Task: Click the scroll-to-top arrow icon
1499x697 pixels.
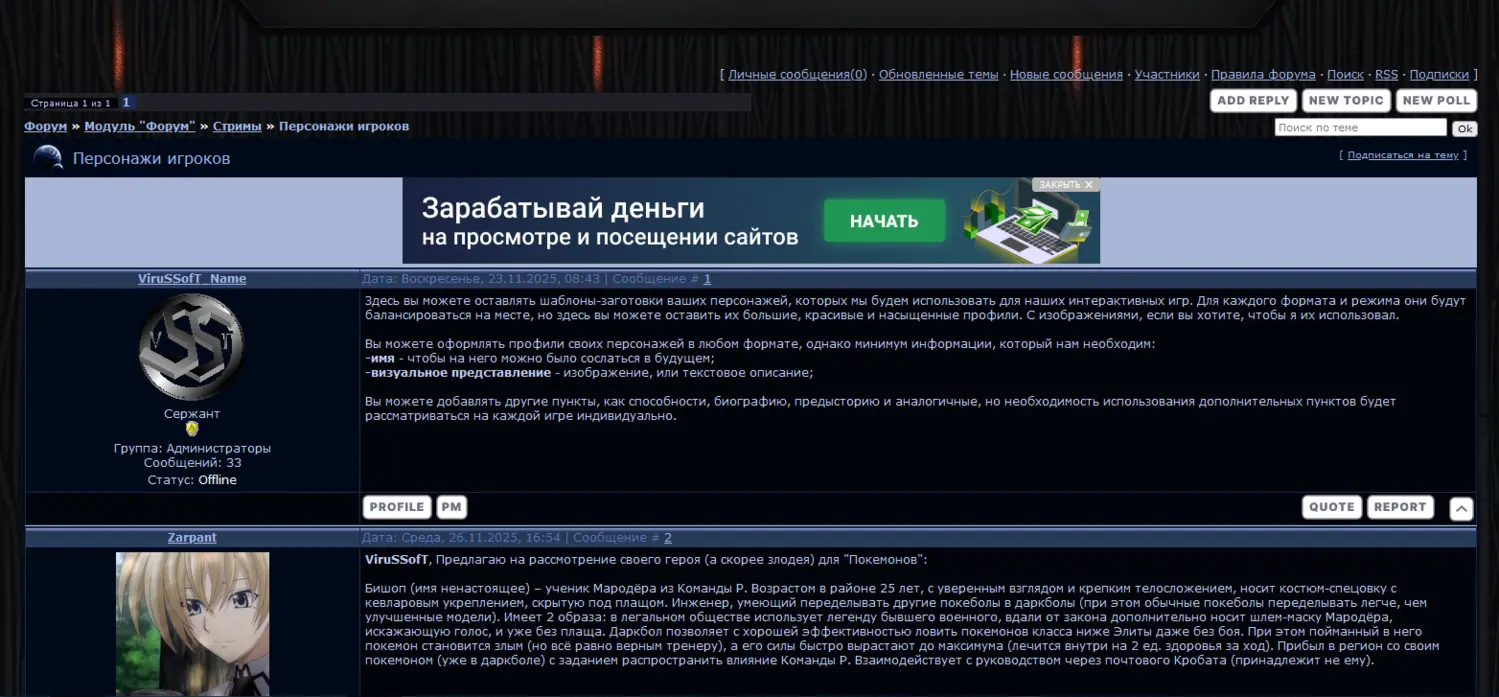Action: coord(1460,509)
